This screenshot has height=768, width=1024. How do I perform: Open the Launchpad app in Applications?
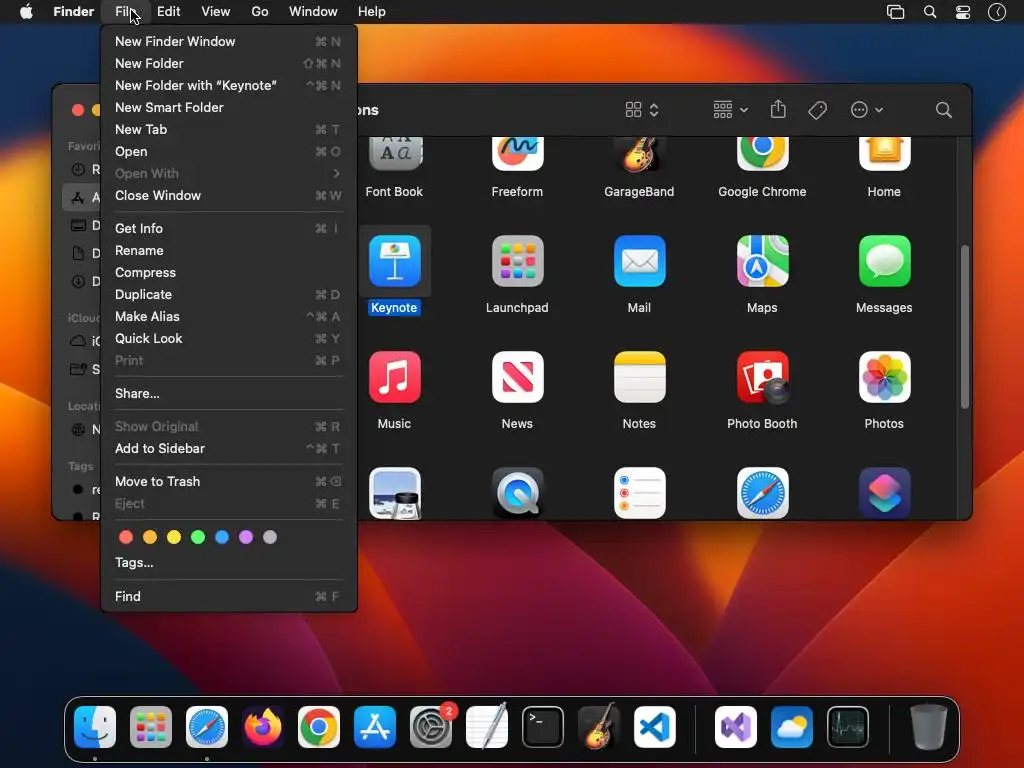point(517,261)
